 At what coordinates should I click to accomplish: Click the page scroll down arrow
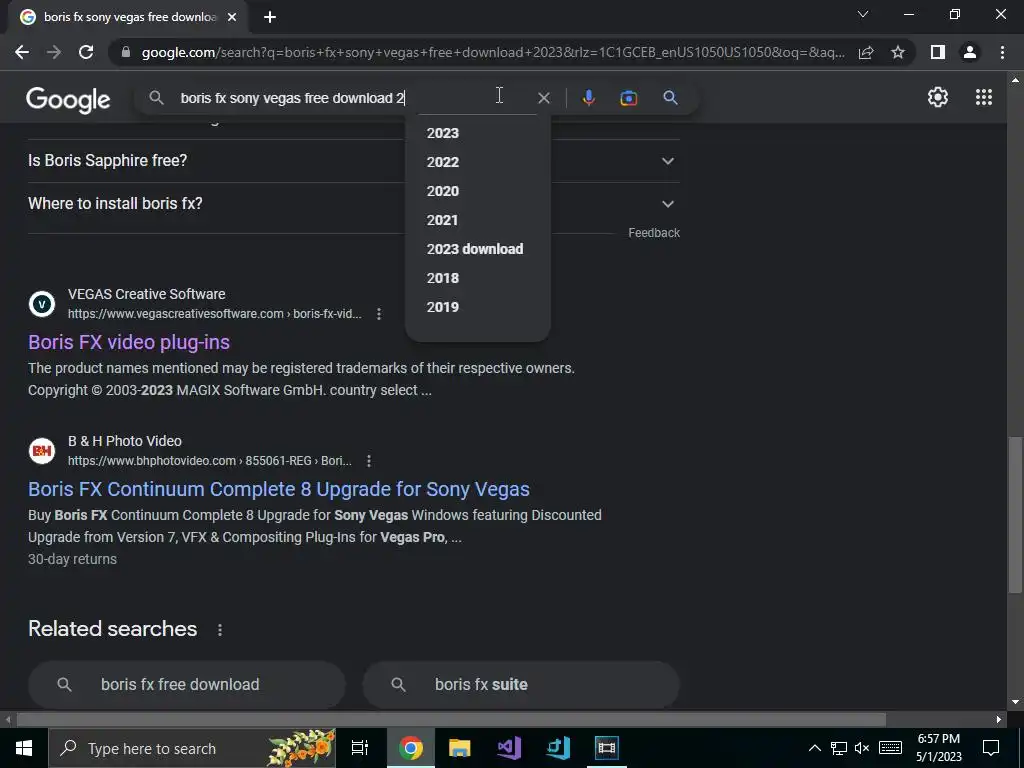click(1015, 702)
